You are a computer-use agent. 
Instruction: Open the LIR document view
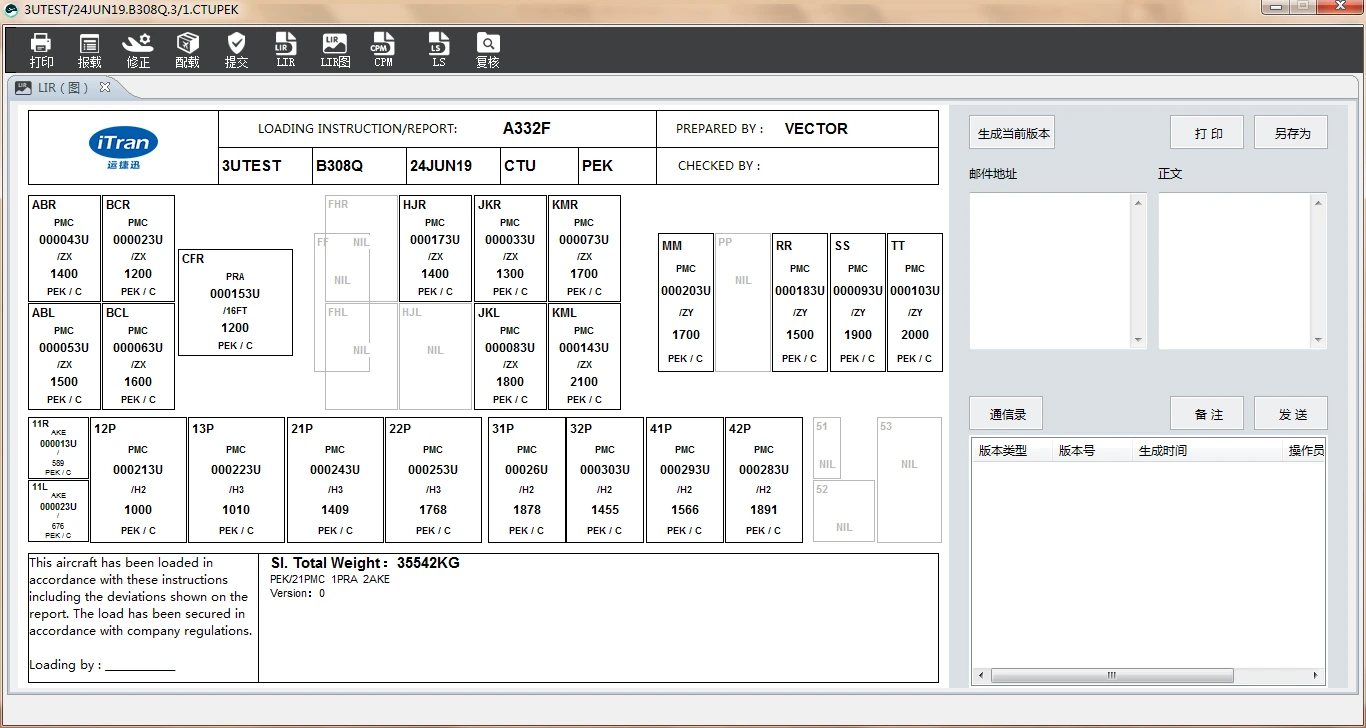(285, 49)
